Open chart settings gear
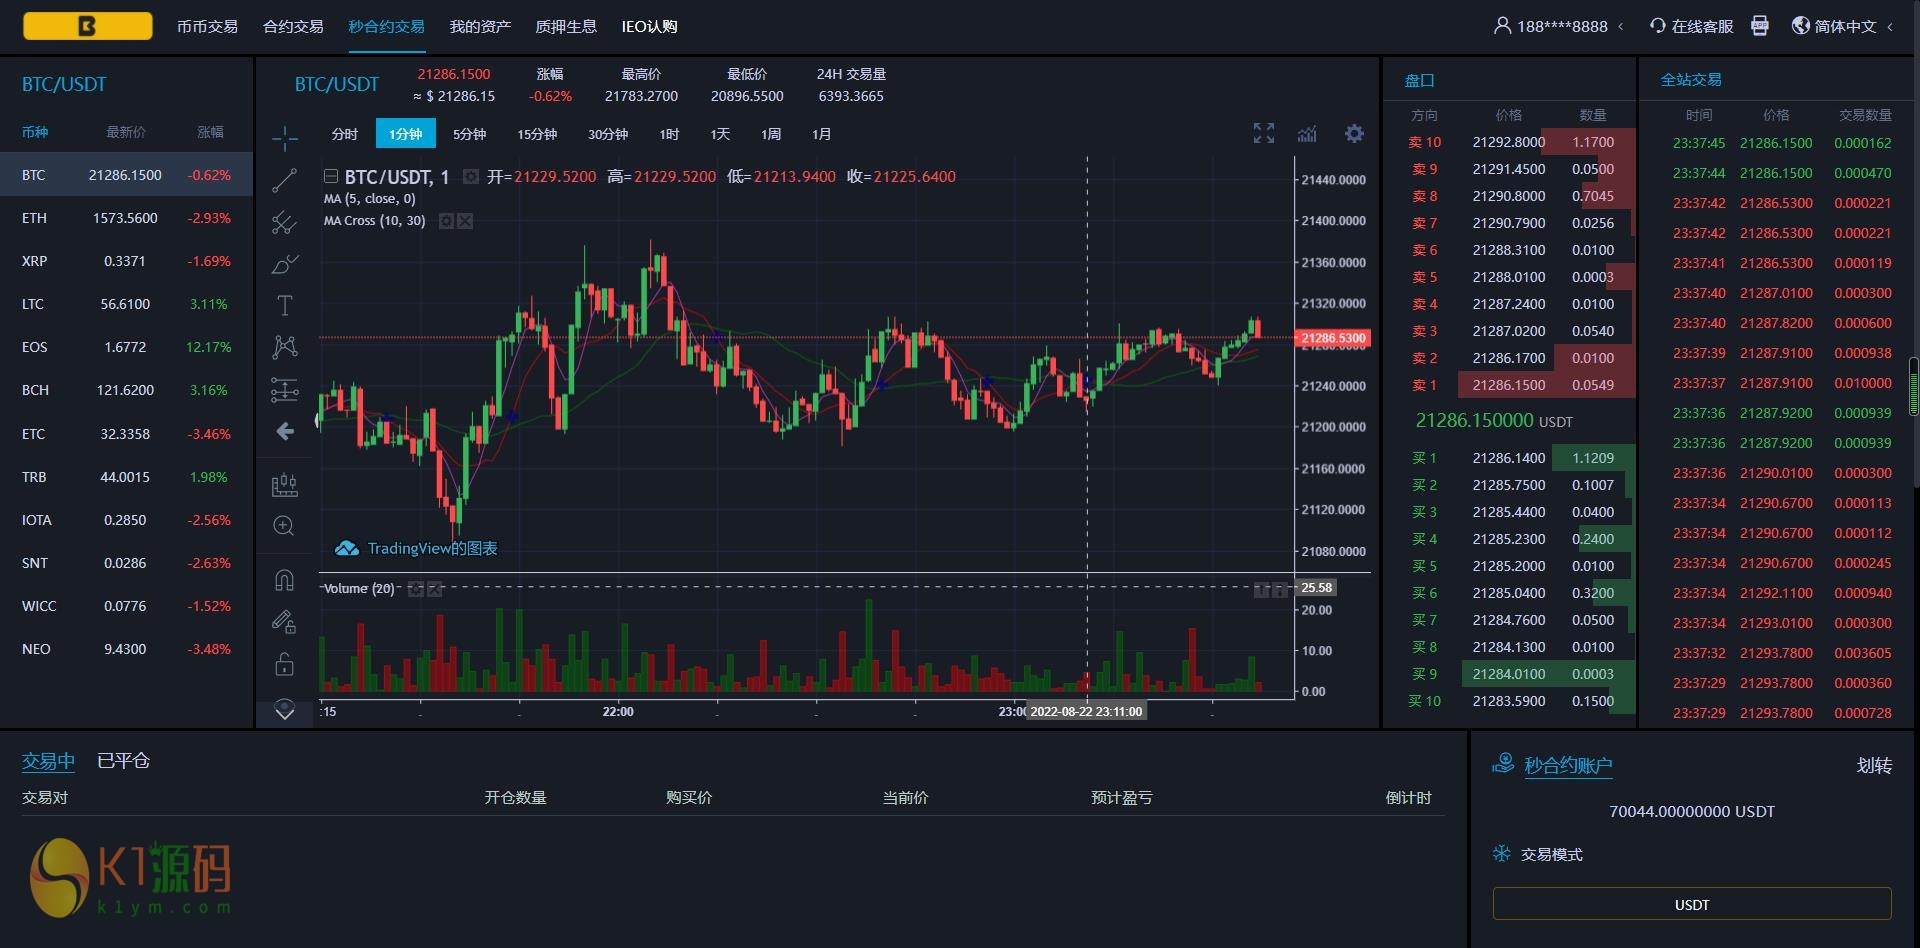 tap(1354, 133)
